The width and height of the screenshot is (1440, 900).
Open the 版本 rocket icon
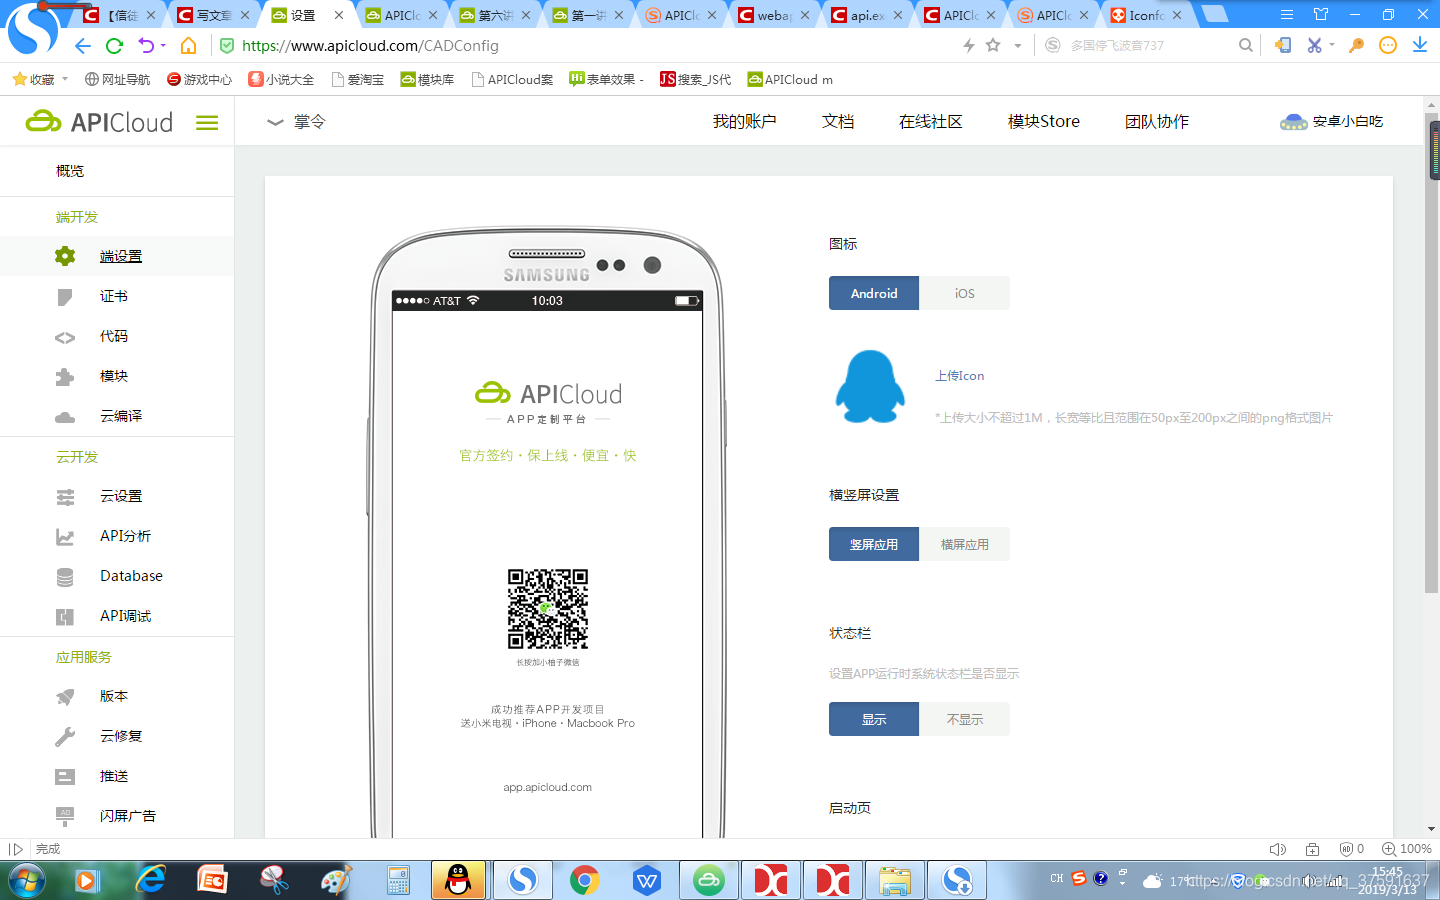coord(65,697)
